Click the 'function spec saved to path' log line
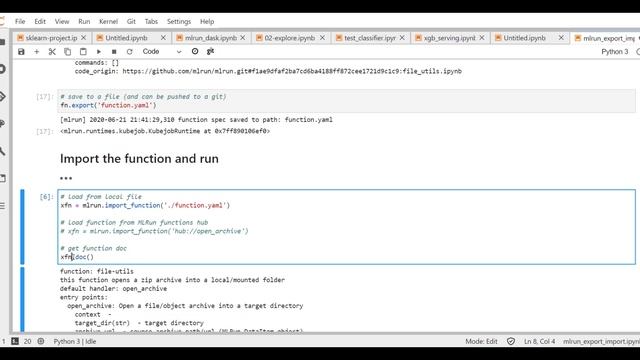This screenshot has width=640, height=360. (x=196, y=120)
